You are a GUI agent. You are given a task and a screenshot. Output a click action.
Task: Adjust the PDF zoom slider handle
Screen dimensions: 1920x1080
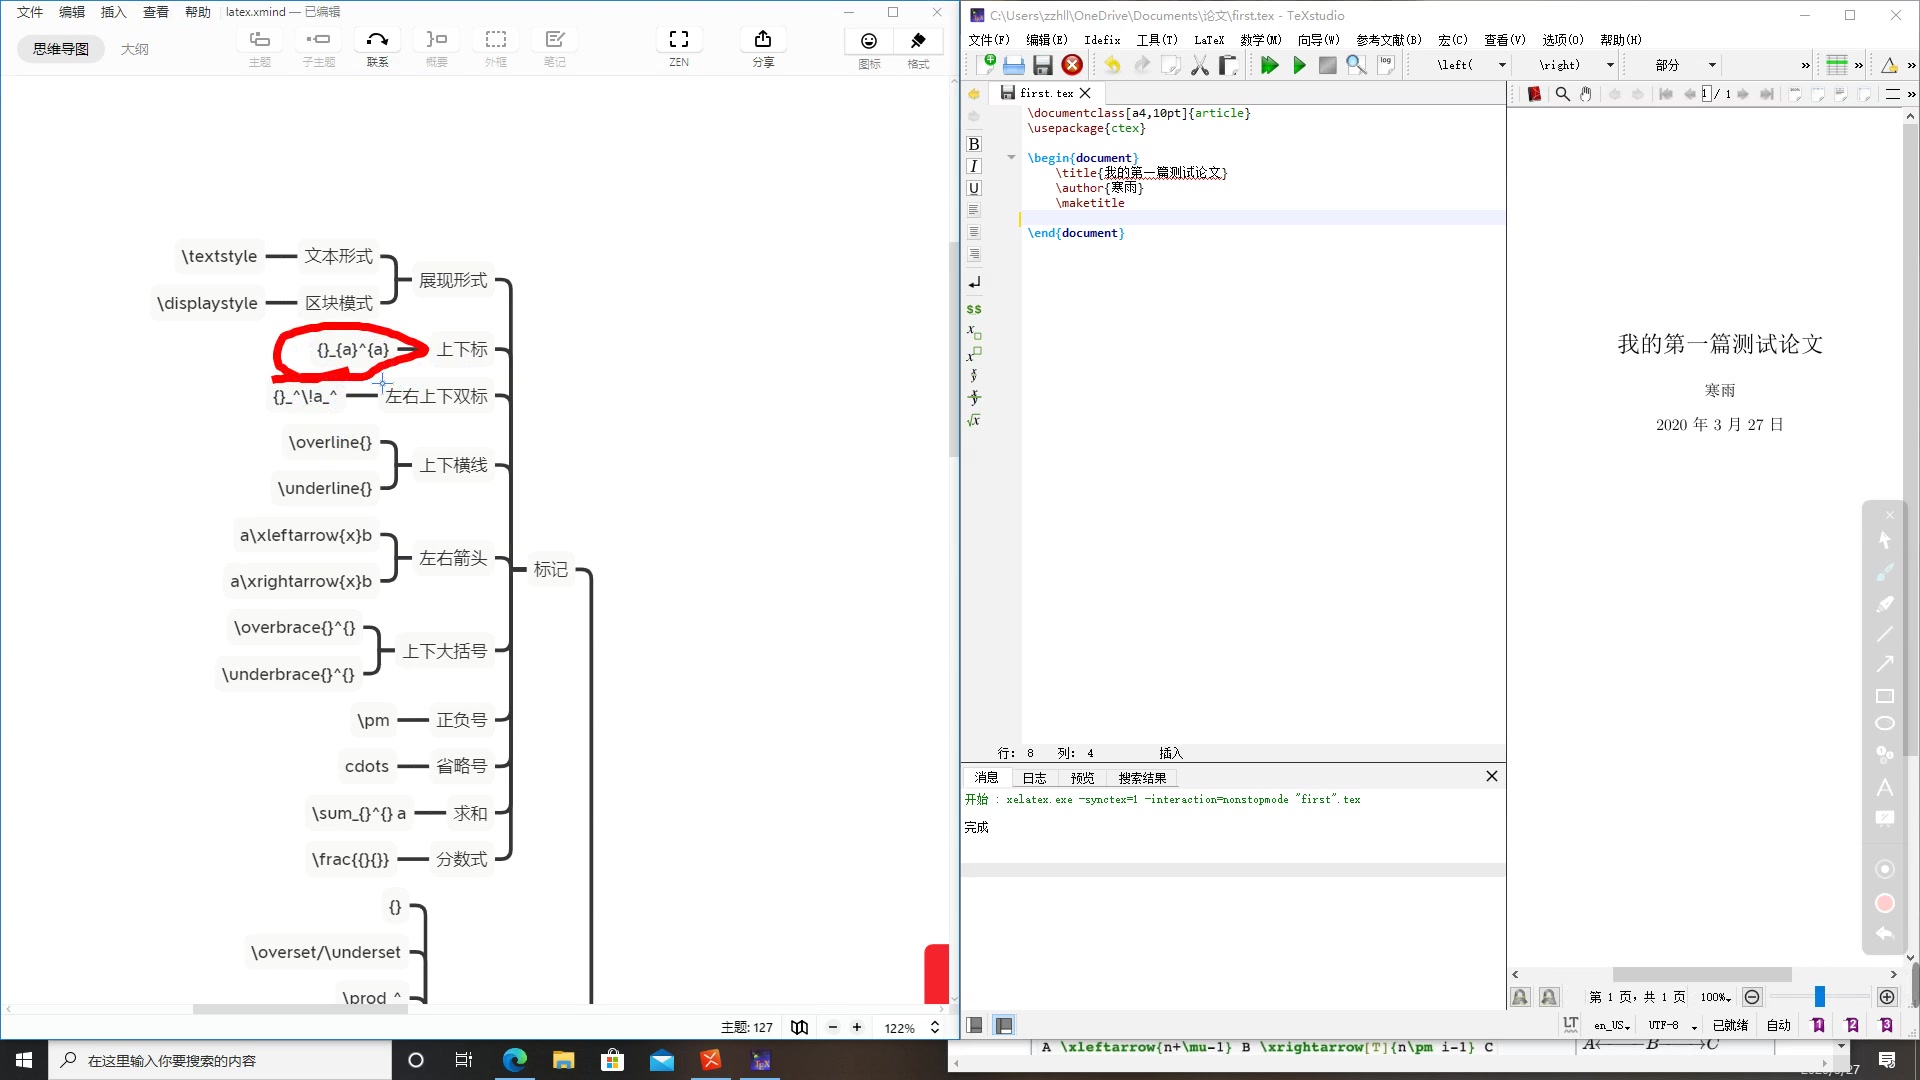(x=1820, y=997)
